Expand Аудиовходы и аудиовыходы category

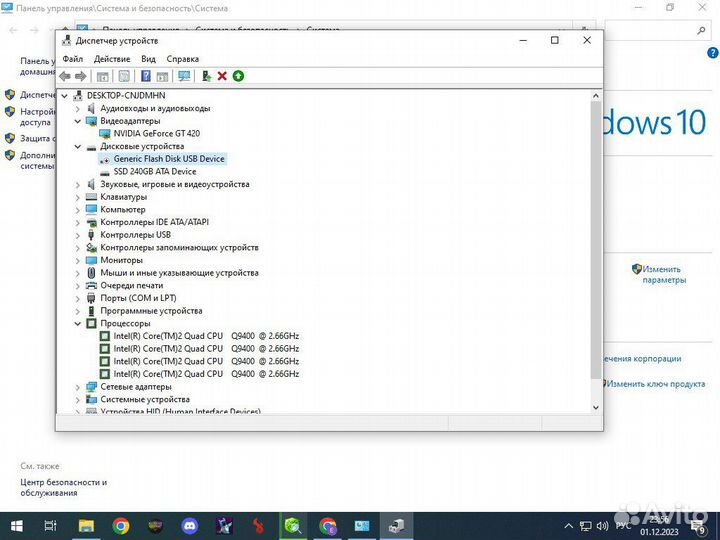pyautogui.click(x=78, y=109)
